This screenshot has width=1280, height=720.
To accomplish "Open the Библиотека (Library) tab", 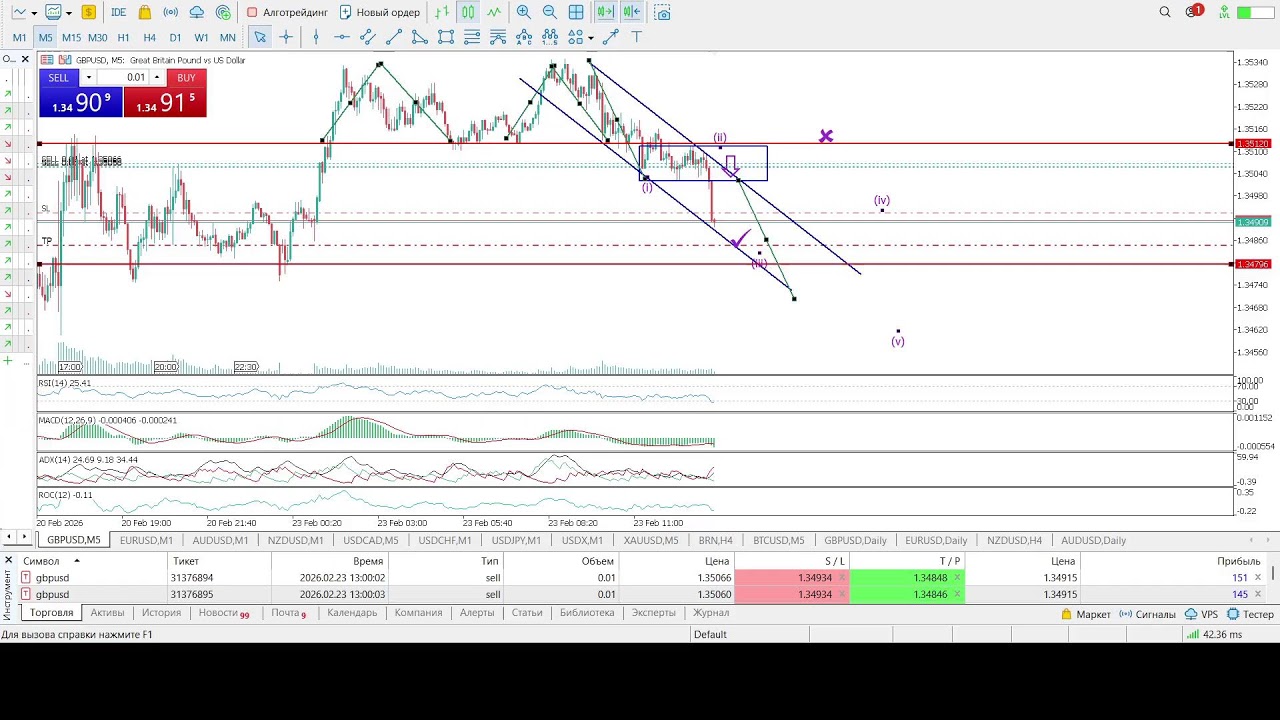I will 587,613.
